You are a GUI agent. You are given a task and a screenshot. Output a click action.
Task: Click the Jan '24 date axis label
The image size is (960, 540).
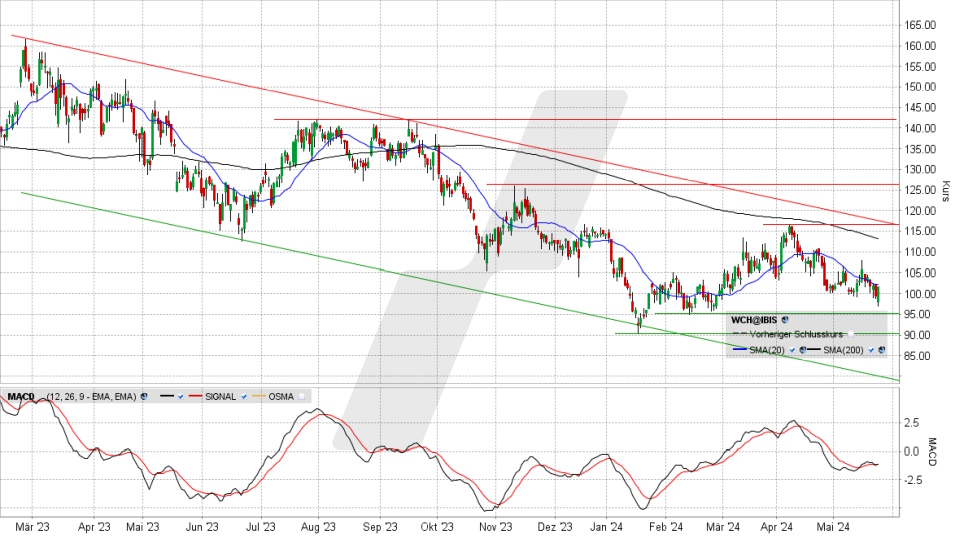pyautogui.click(x=607, y=527)
